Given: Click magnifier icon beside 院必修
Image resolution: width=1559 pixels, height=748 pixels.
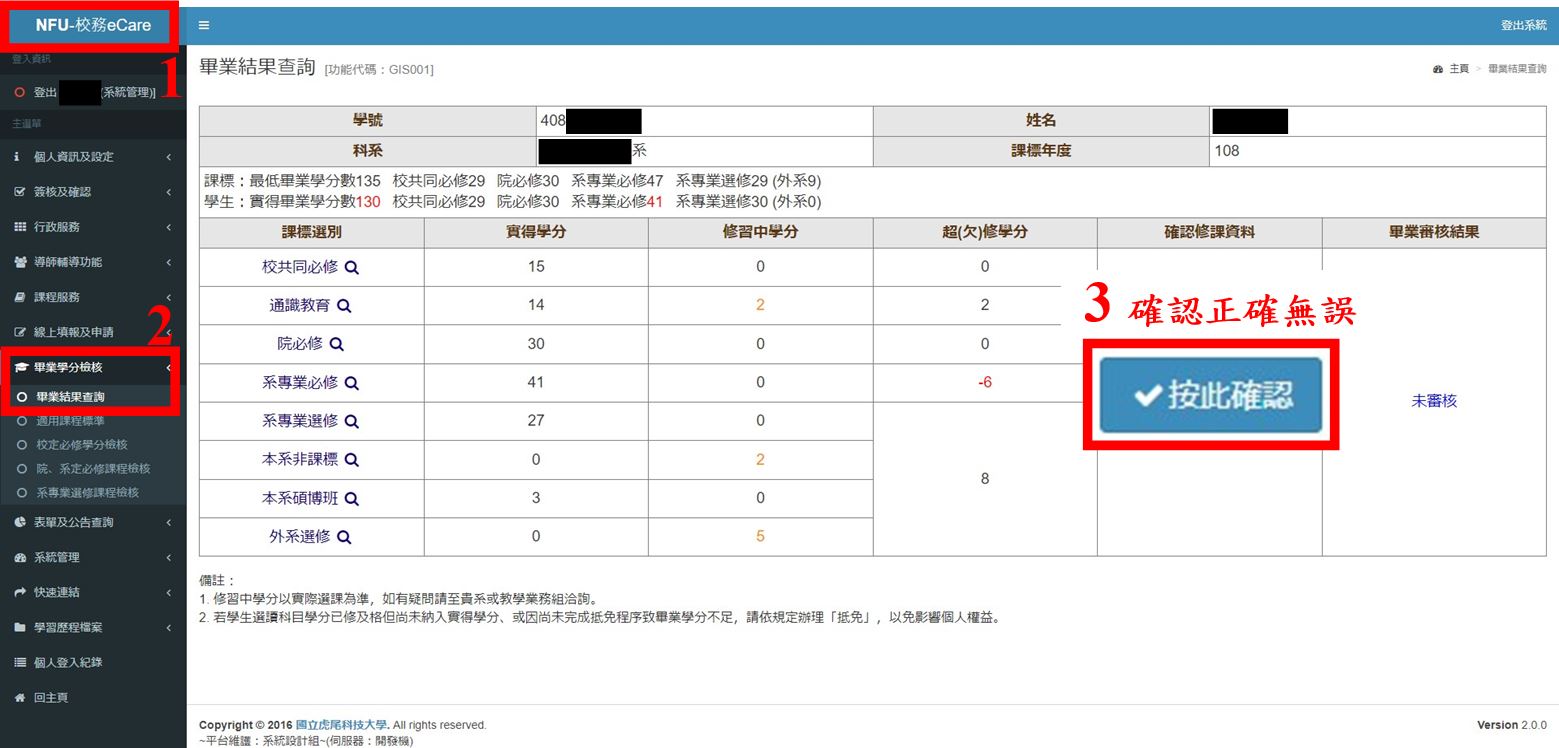Looking at the screenshot, I should [337, 344].
